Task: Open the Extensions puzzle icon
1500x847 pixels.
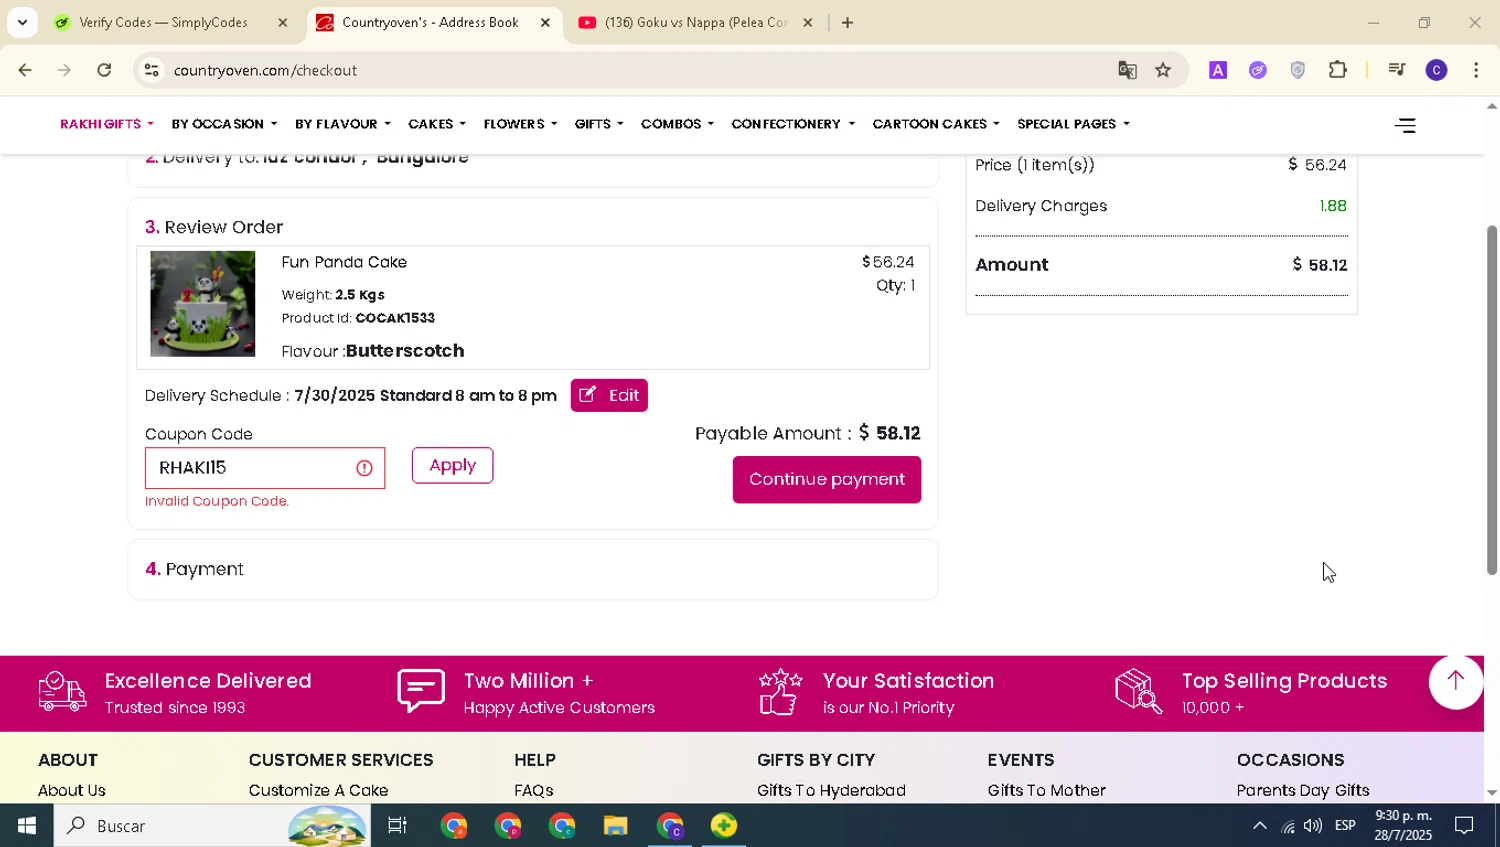Action: click(x=1338, y=70)
